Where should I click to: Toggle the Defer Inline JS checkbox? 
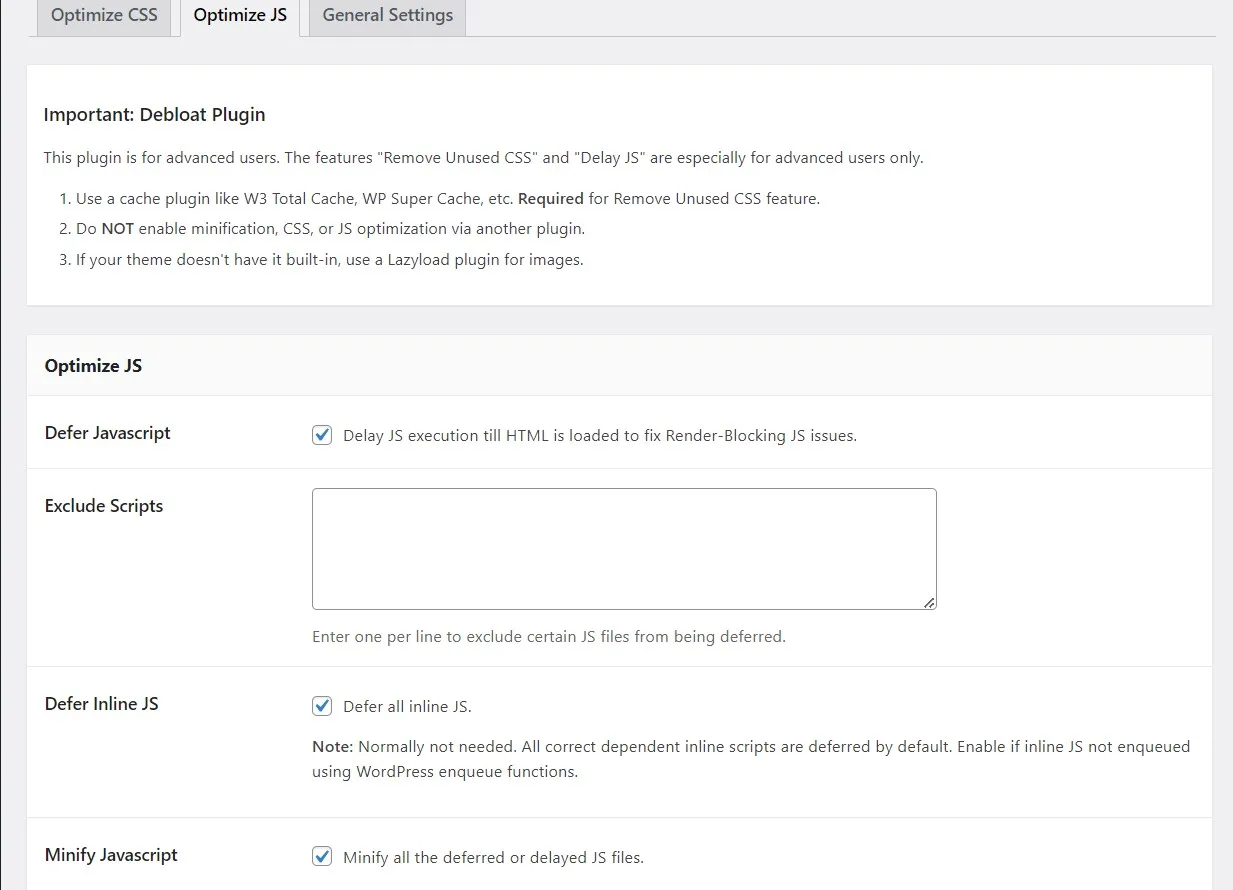322,706
